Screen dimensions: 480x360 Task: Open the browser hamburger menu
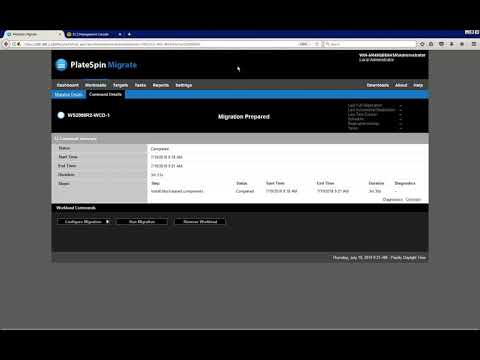point(474,44)
